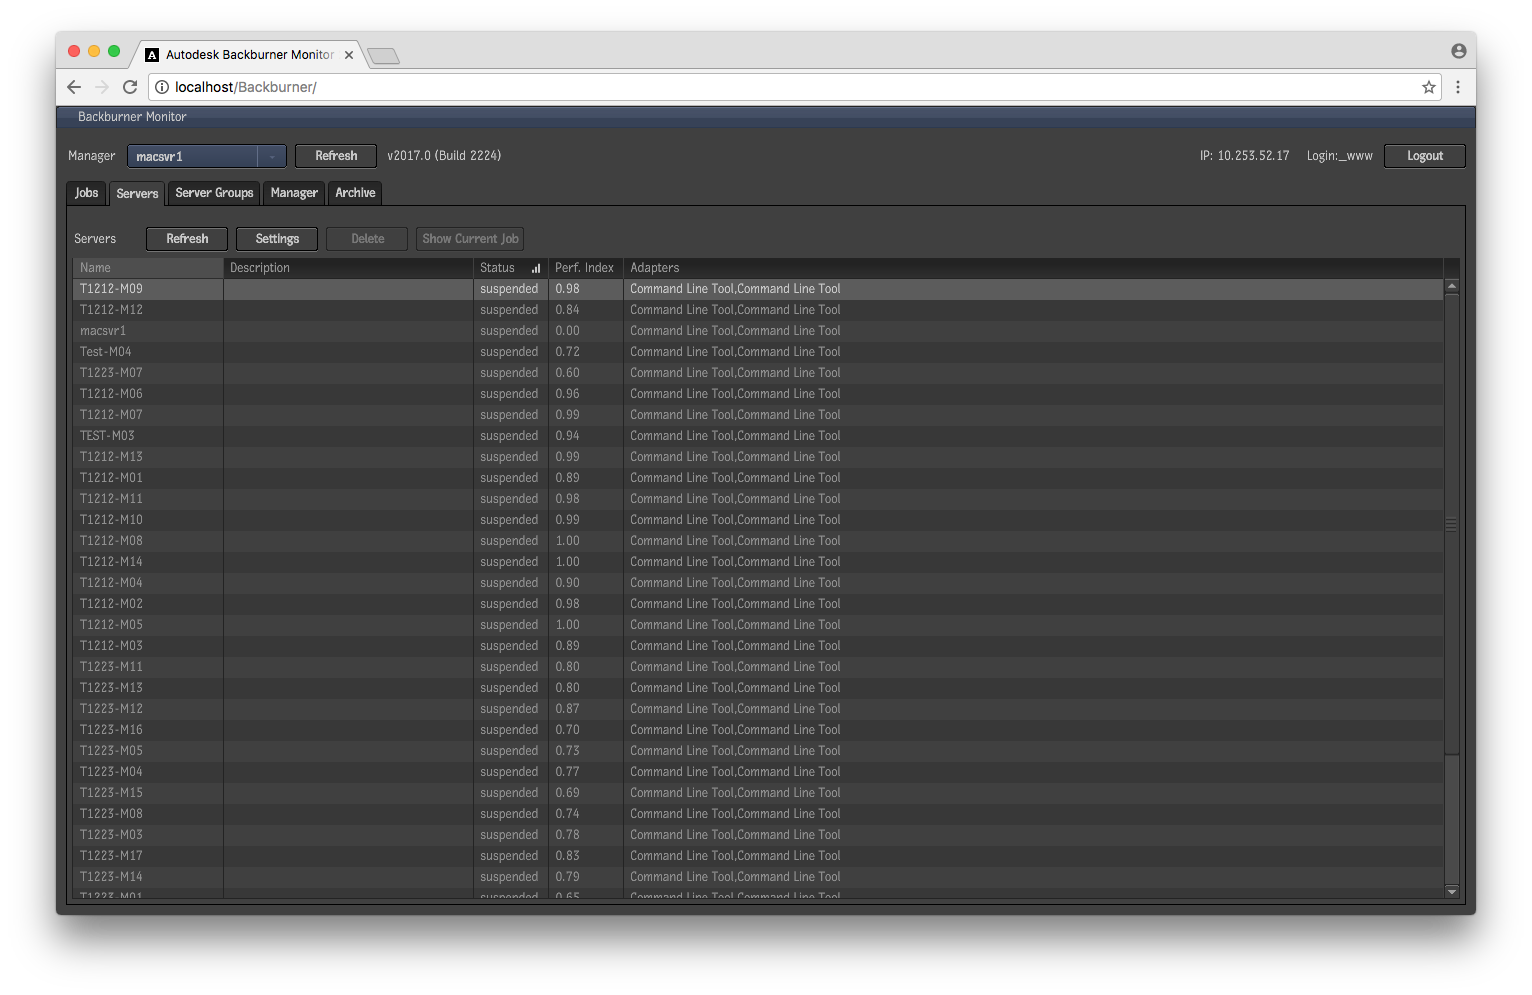Sort by the Description column header

[348, 268]
